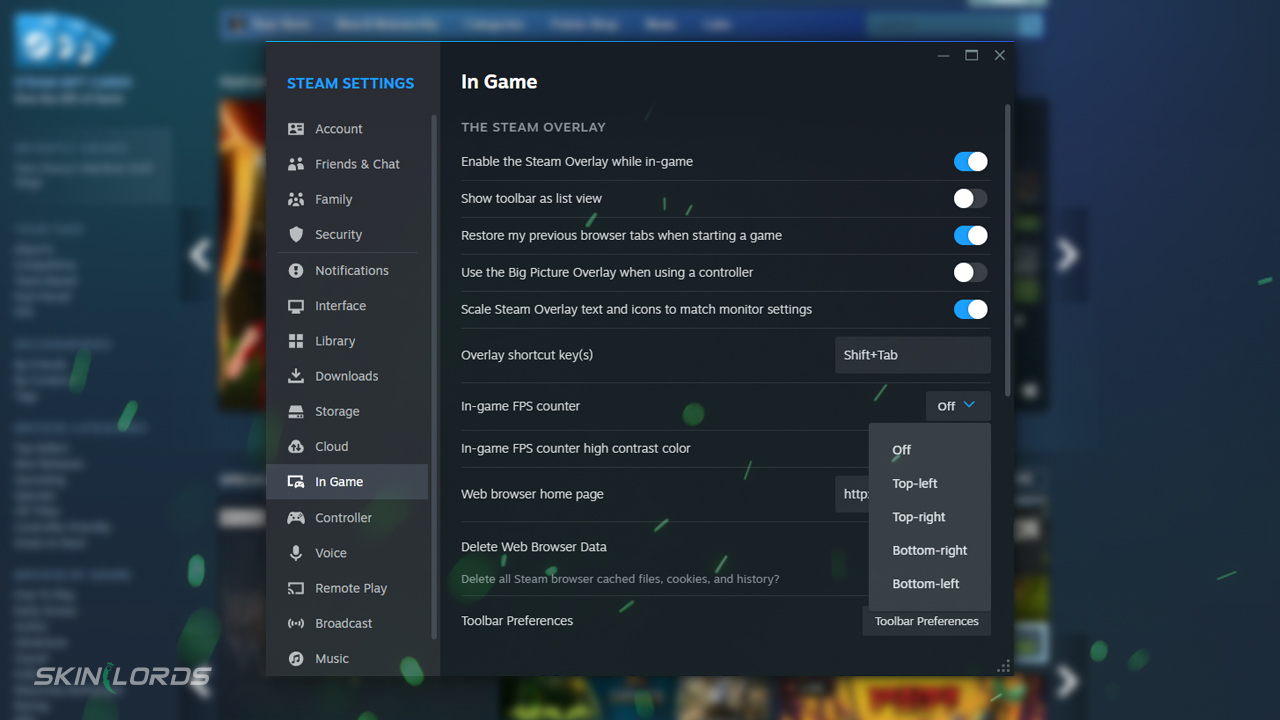
Task: Open the Library settings tab
Action: point(347,341)
